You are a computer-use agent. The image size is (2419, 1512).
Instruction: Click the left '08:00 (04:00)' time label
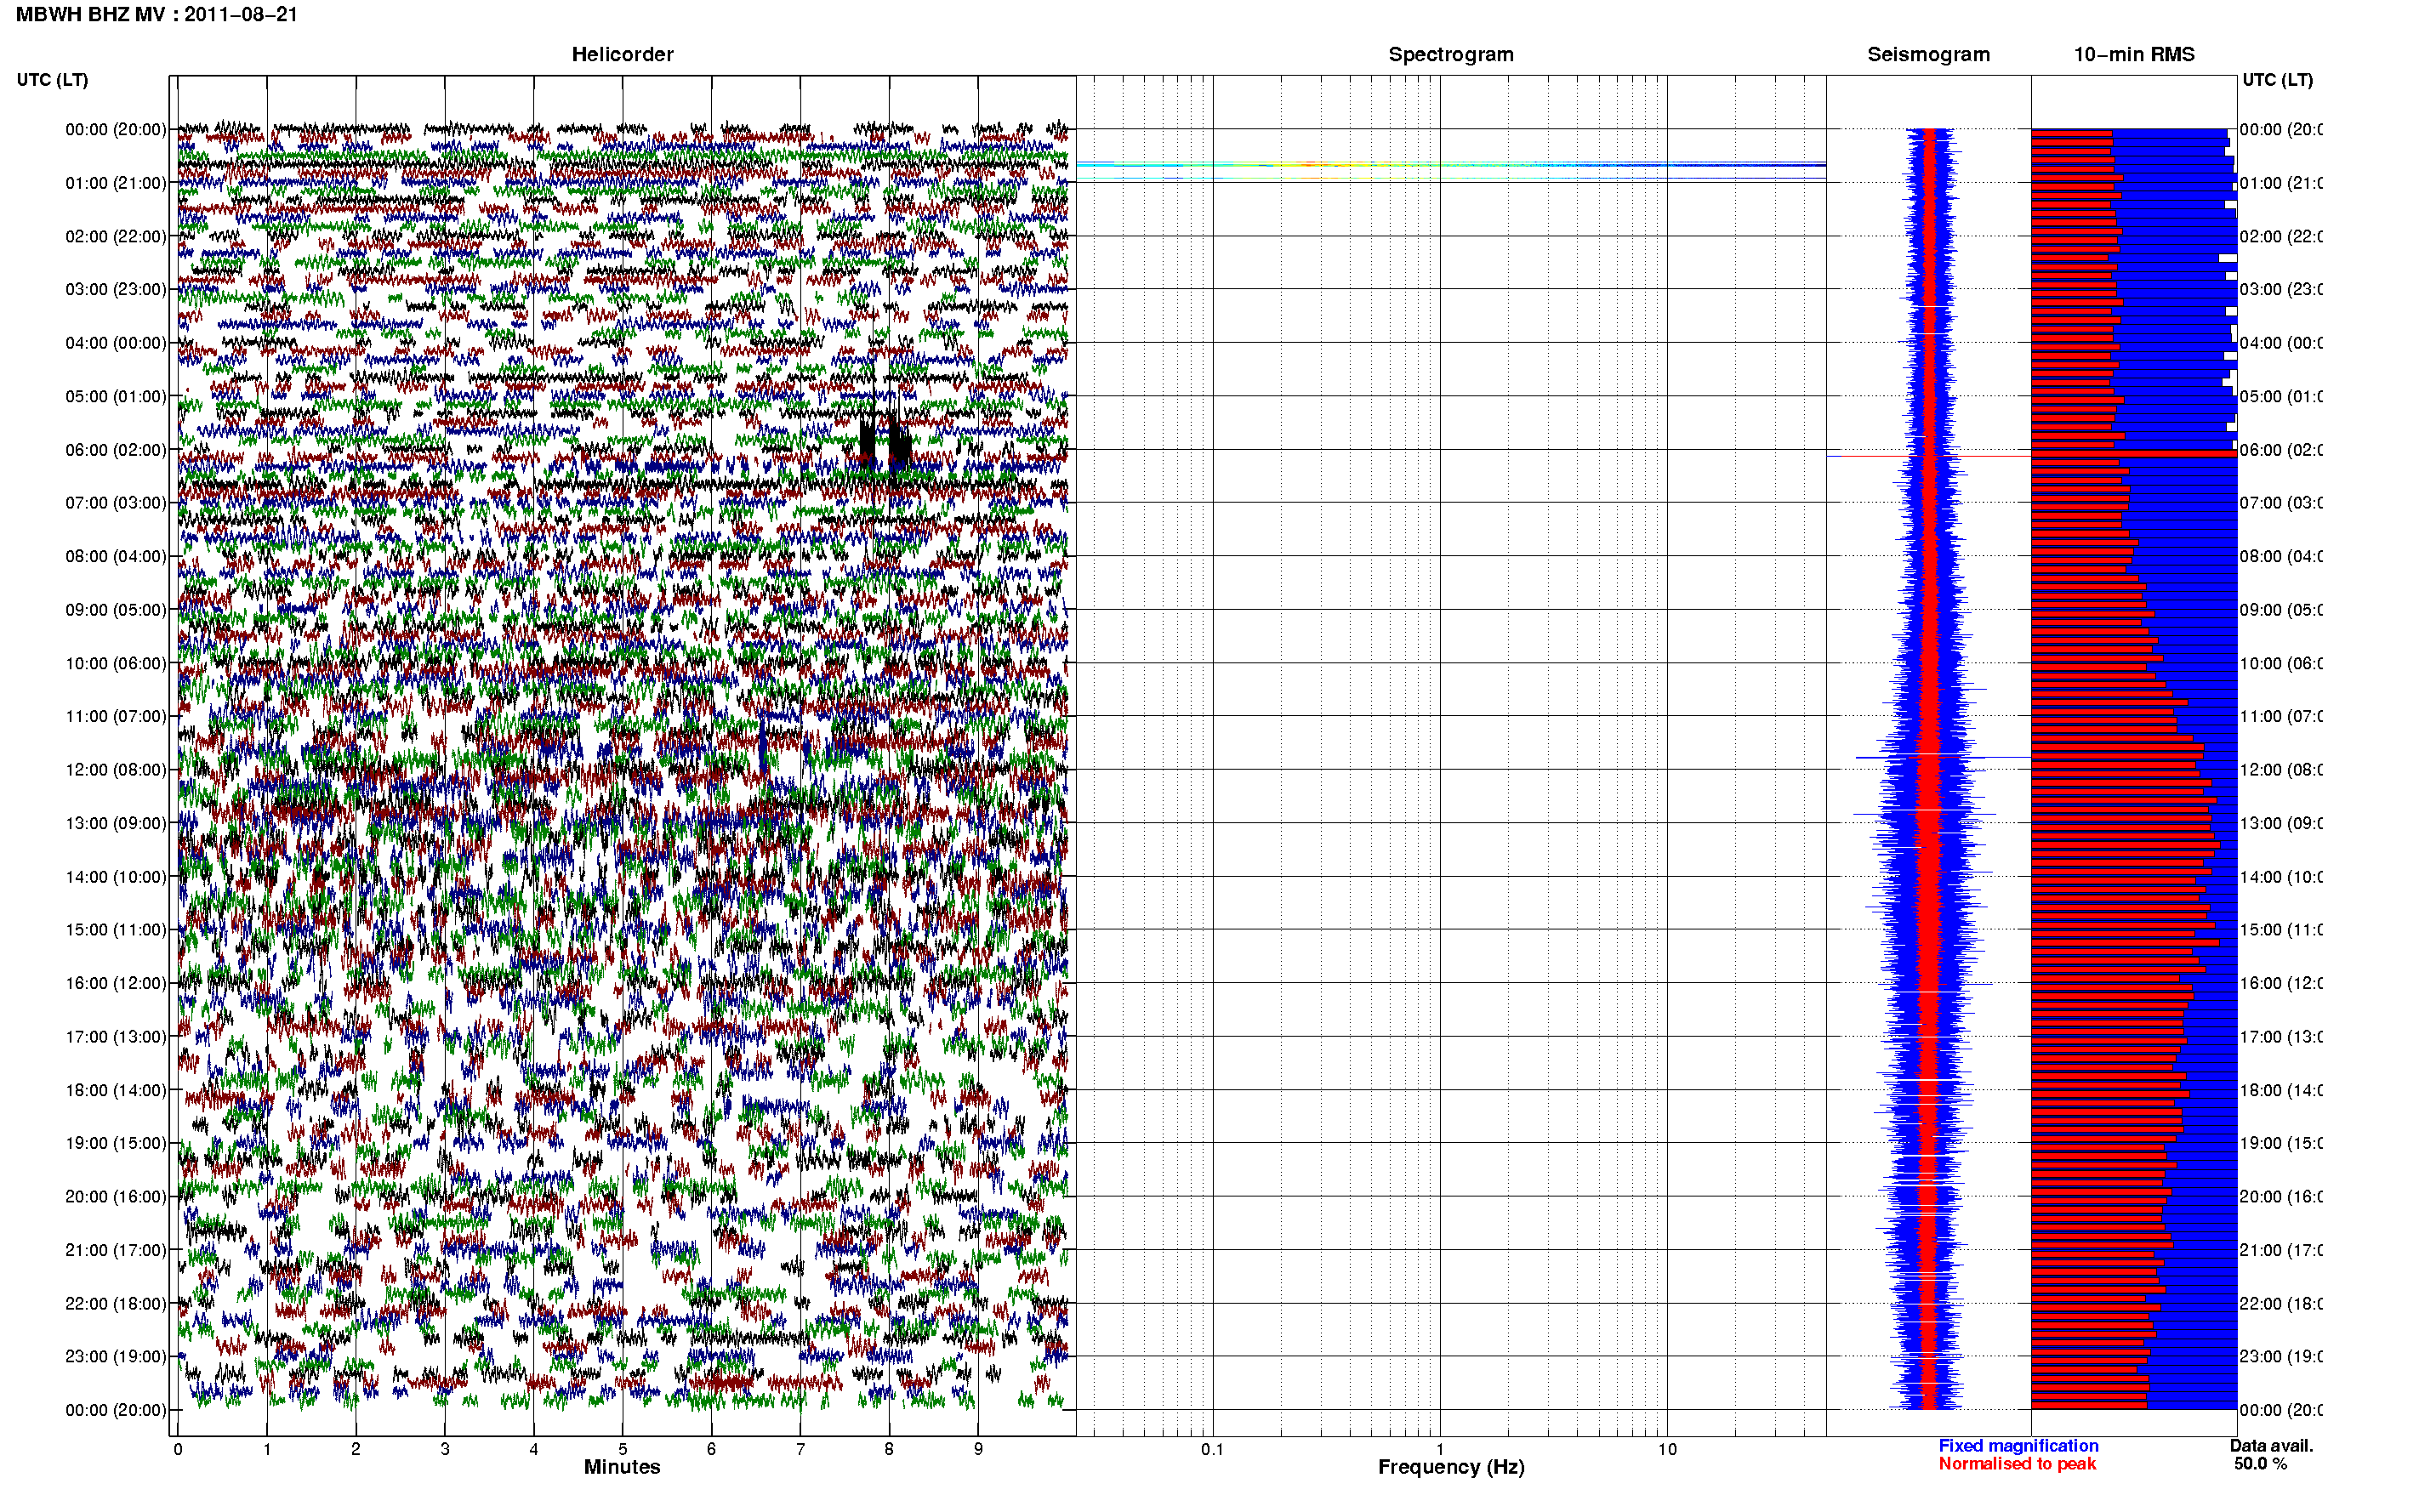point(116,556)
